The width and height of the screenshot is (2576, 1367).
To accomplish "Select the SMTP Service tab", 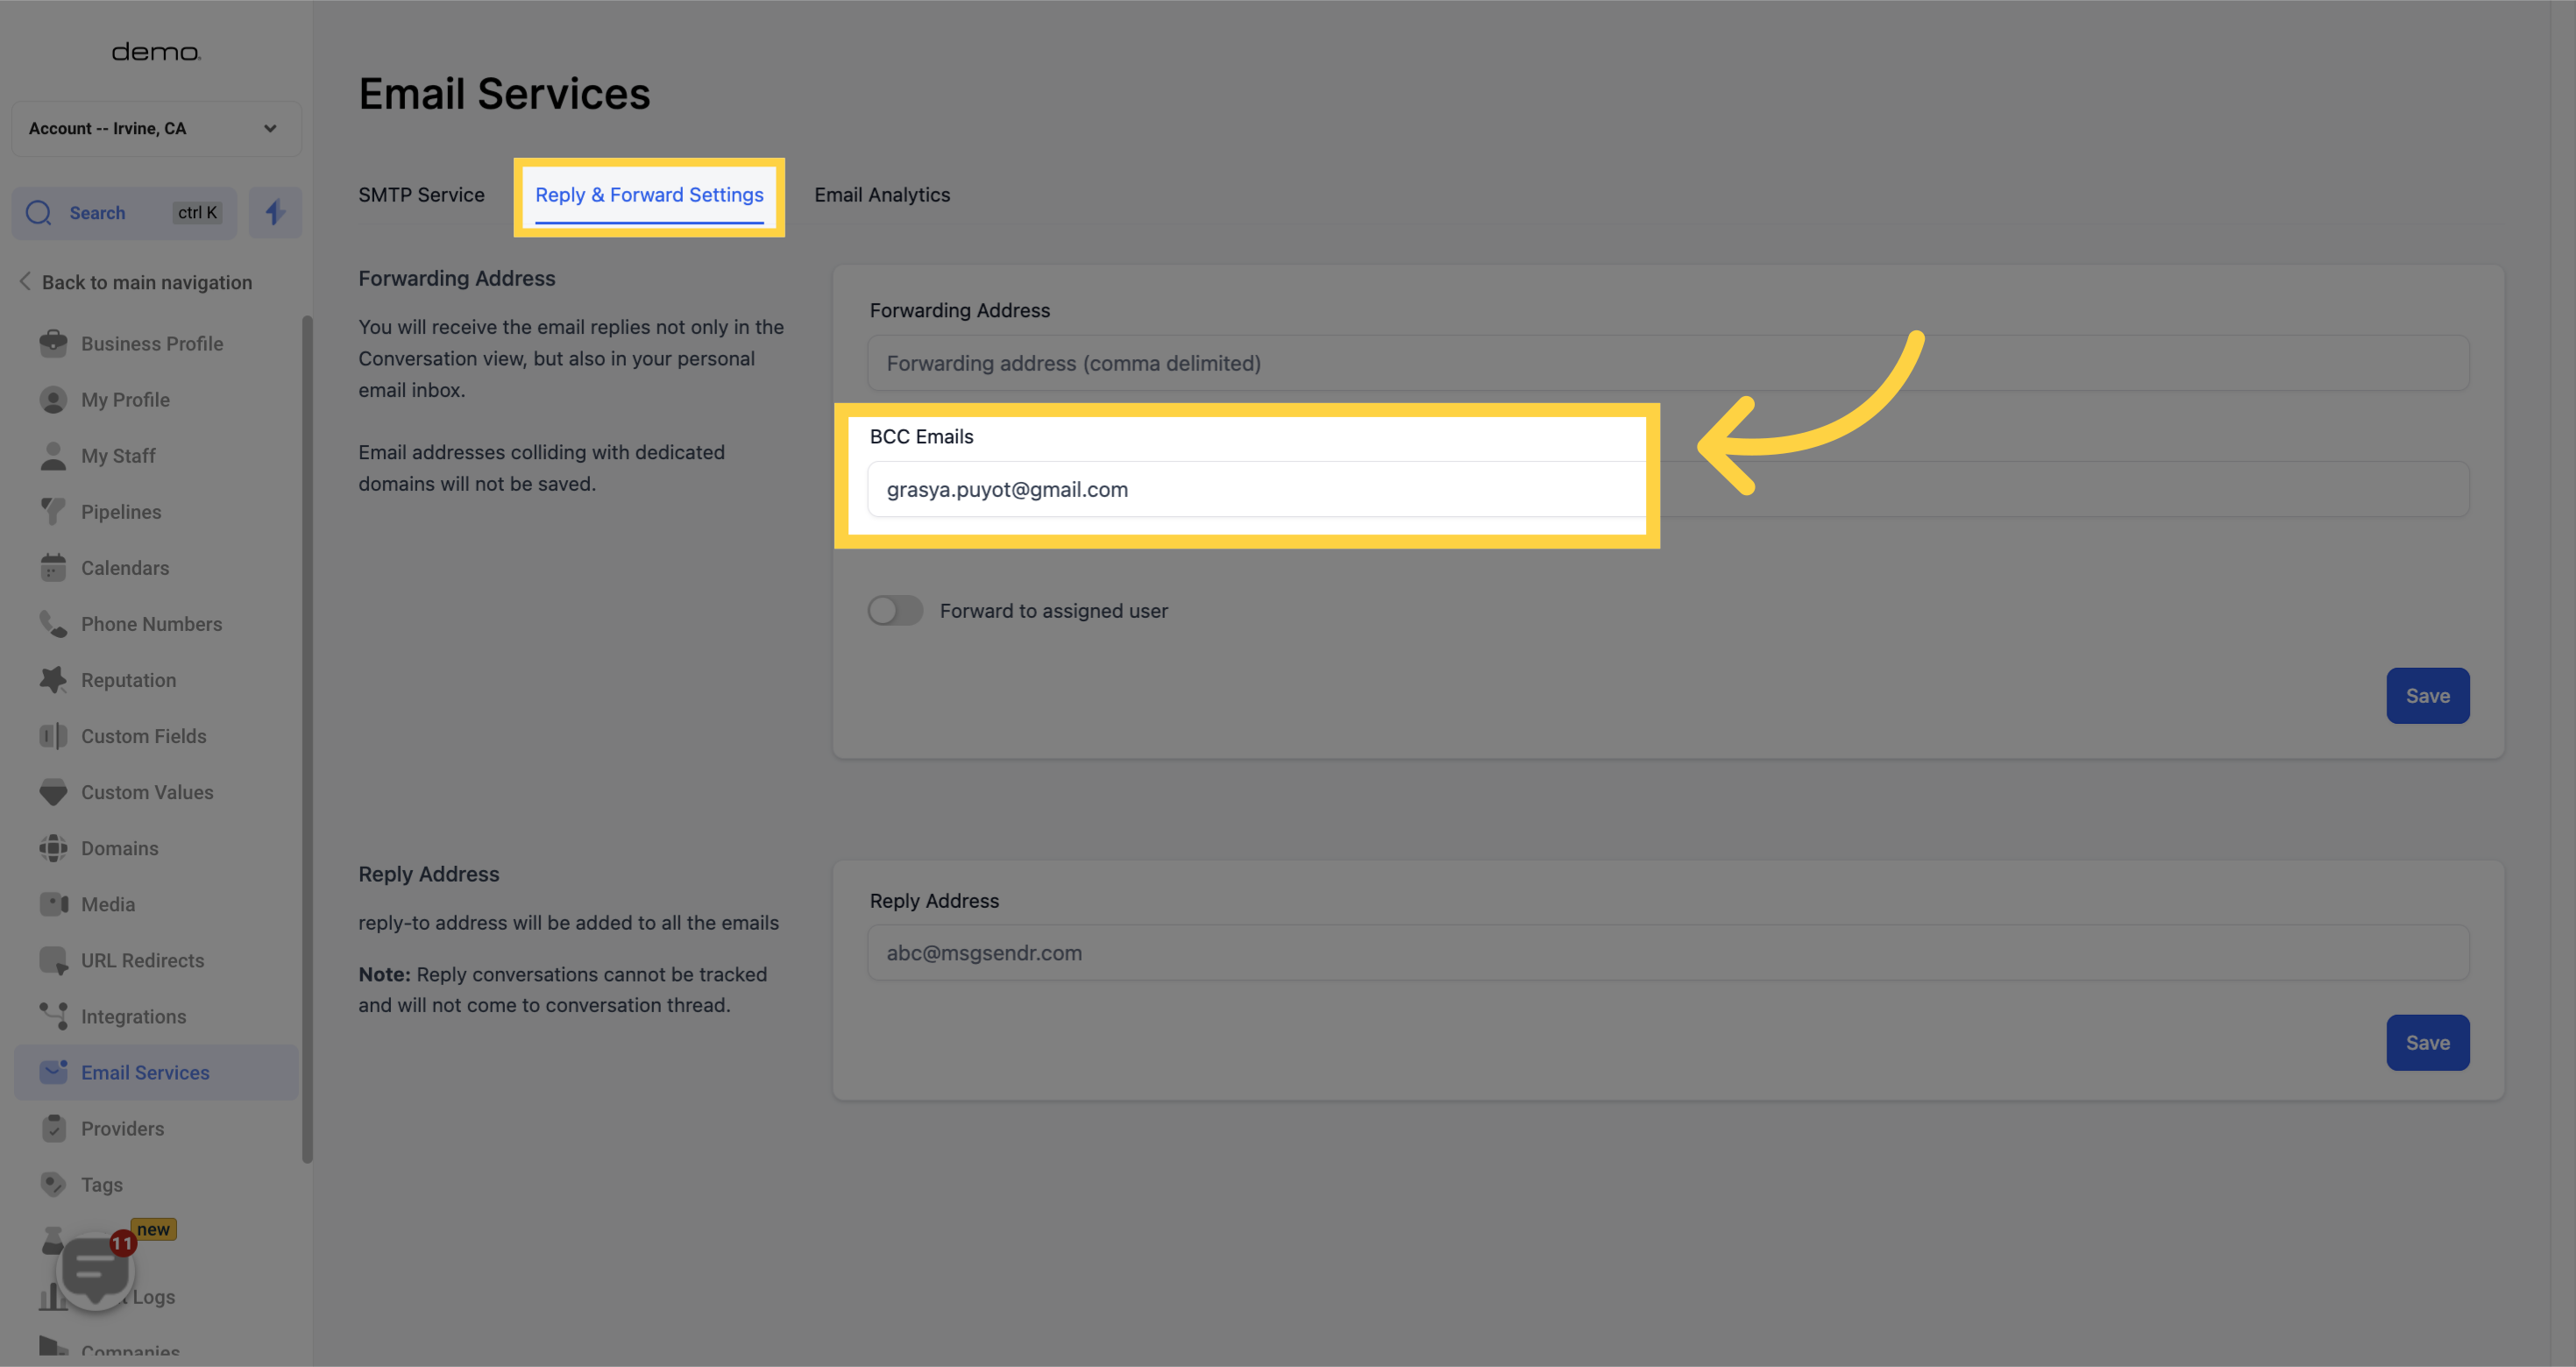I will point(421,194).
